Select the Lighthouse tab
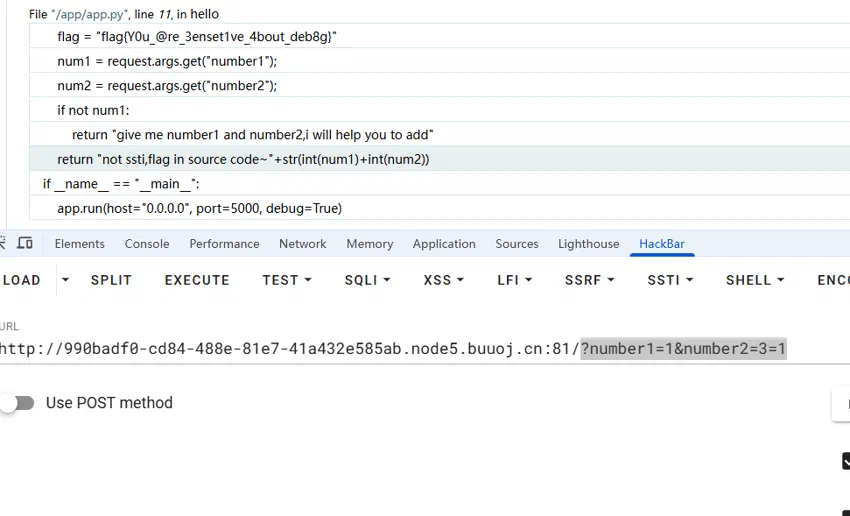The height and width of the screenshot is (516, 850). point(588,244)
